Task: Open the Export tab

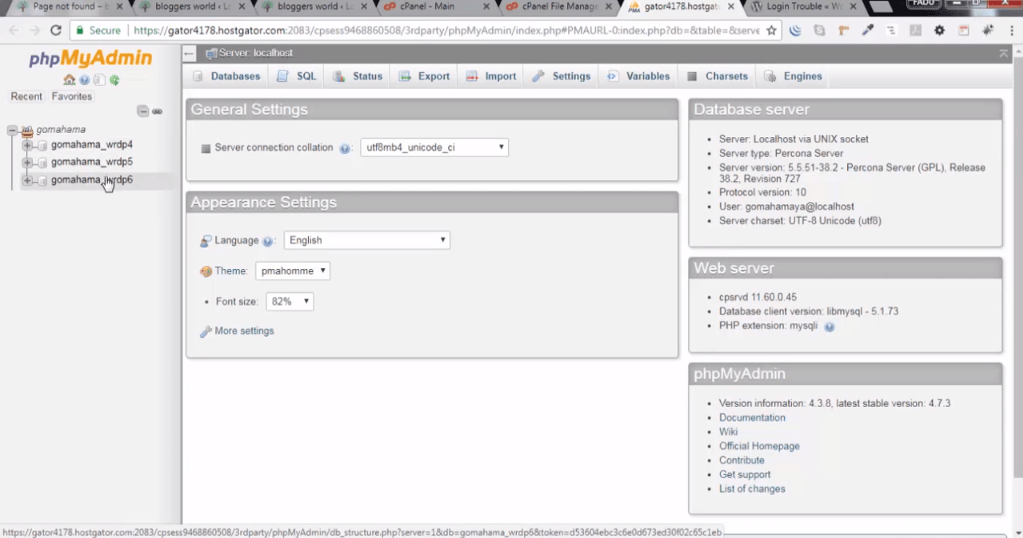Action: [x=424, y=76]
